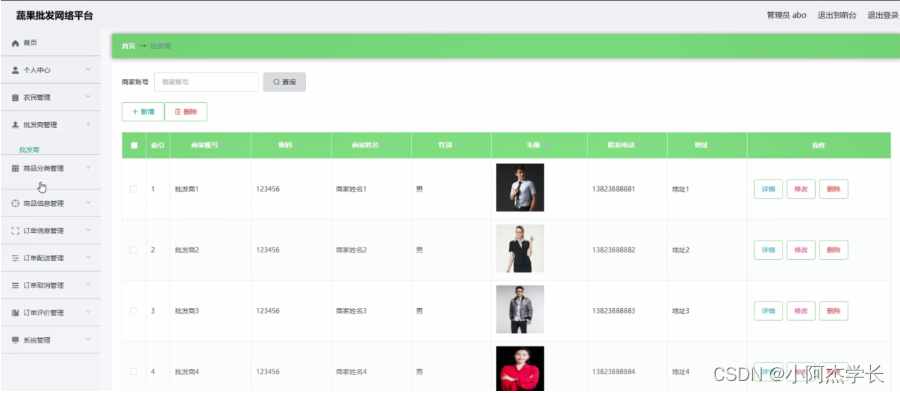This screenshot has height=393, width=900.
Task: Click the red-shirt avatar of 批发商4
Action: pos(520,369)
